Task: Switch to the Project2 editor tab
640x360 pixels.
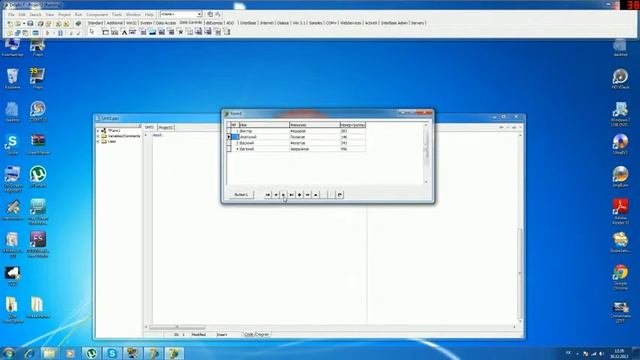Action: point(166,127)
